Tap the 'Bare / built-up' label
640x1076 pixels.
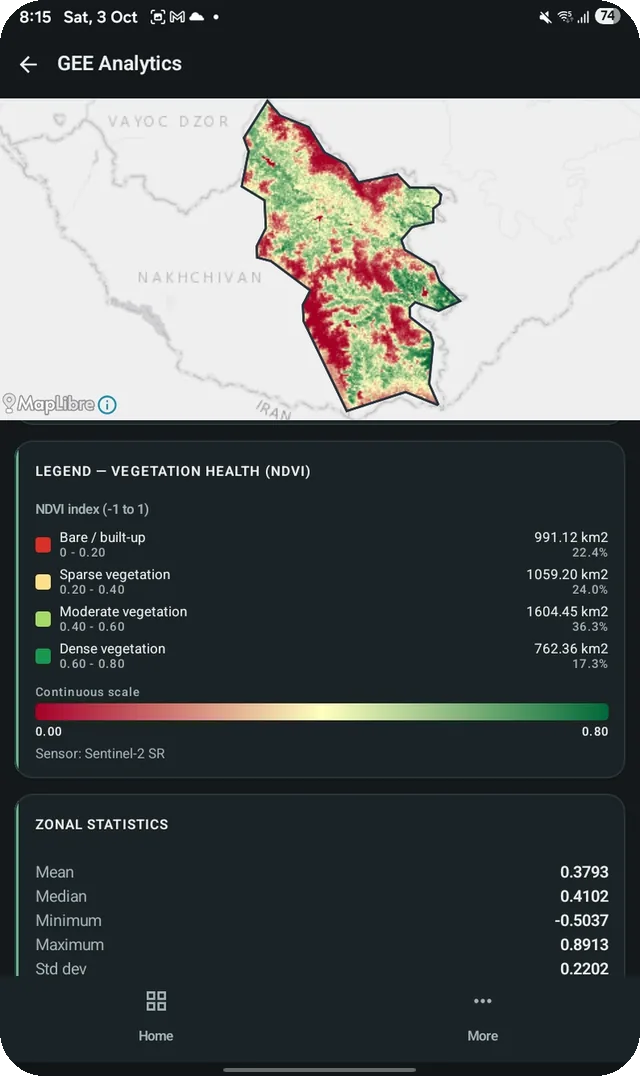pyautogui.click(x=102, y=537)
